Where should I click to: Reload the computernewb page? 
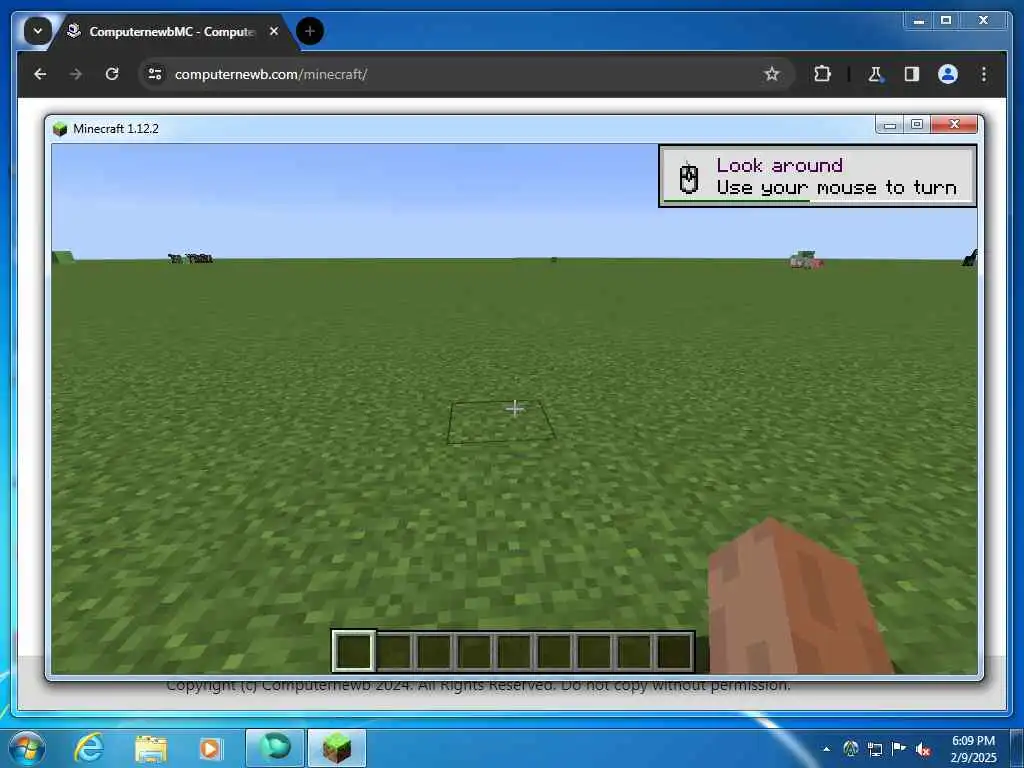pyautogui.click(x=112, y=74)
